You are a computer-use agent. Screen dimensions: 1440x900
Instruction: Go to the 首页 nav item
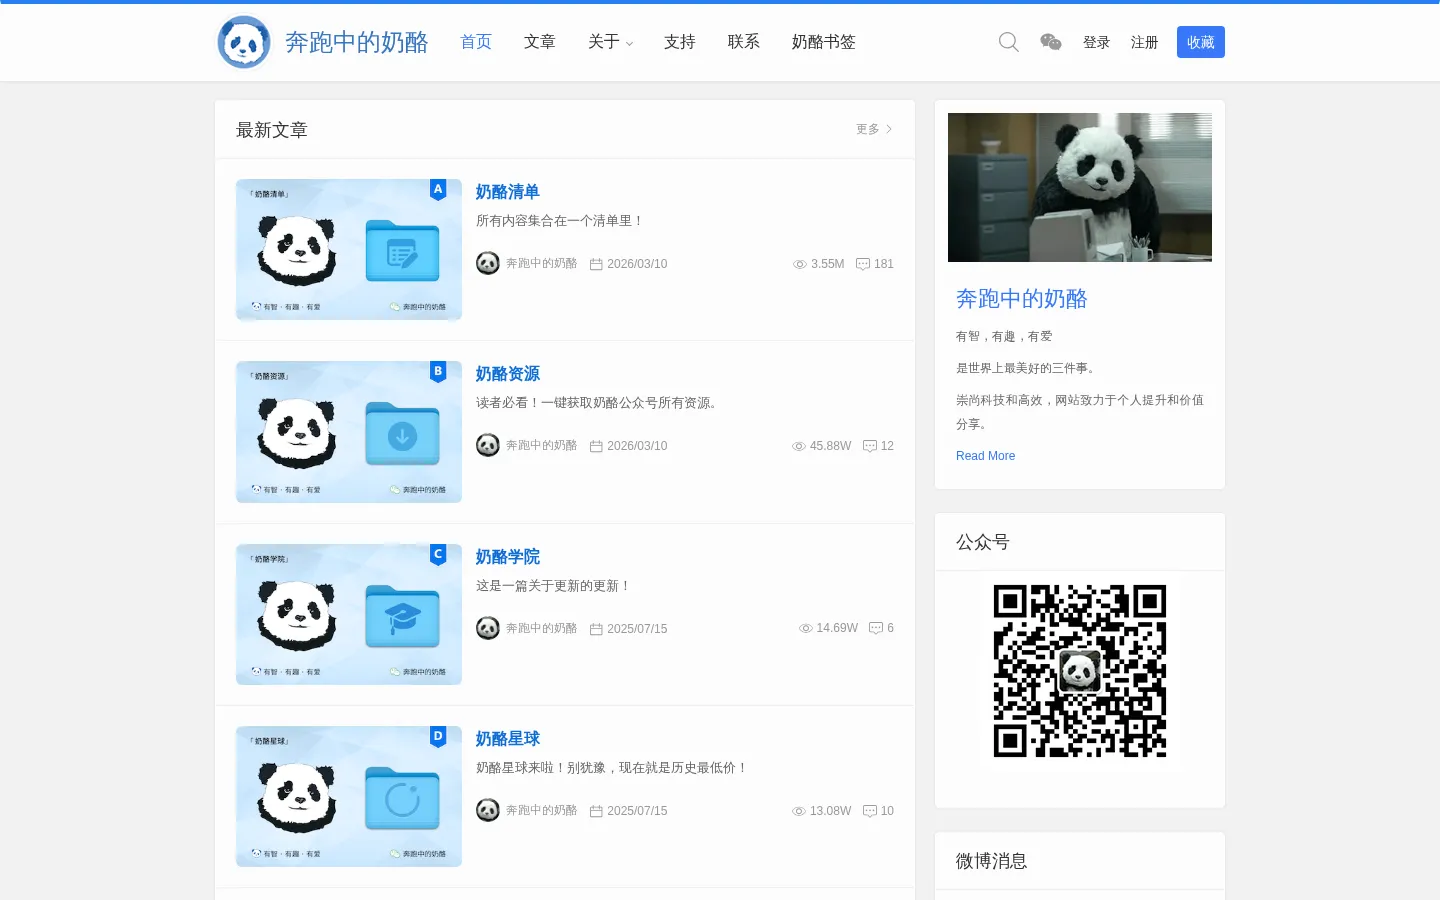tap(476, 42)
